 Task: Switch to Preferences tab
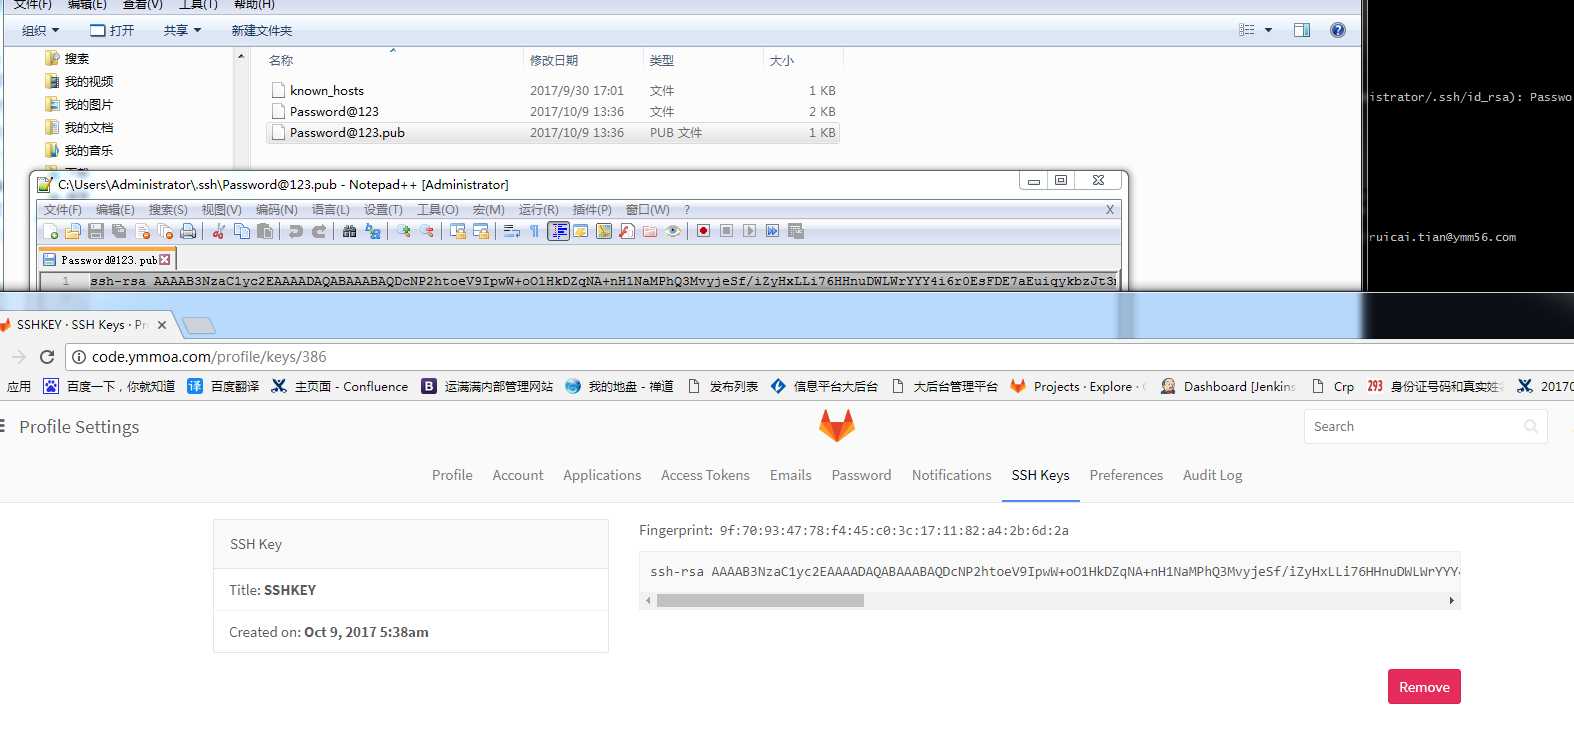tap(1126, 475)
